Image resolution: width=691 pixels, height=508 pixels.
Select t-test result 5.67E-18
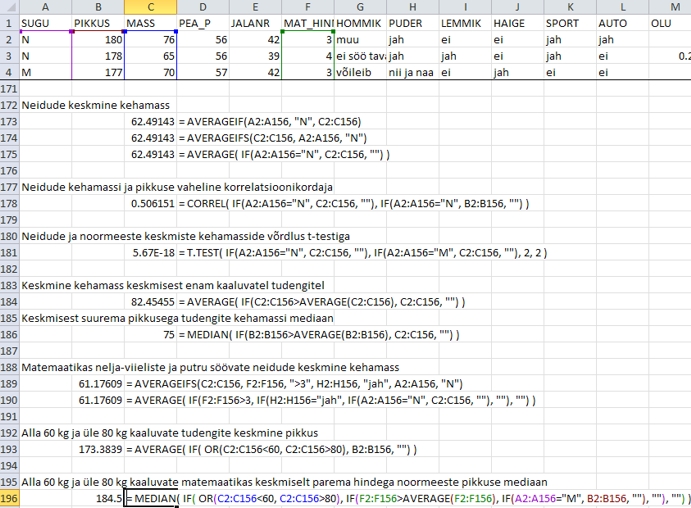[x=151, y=253]
